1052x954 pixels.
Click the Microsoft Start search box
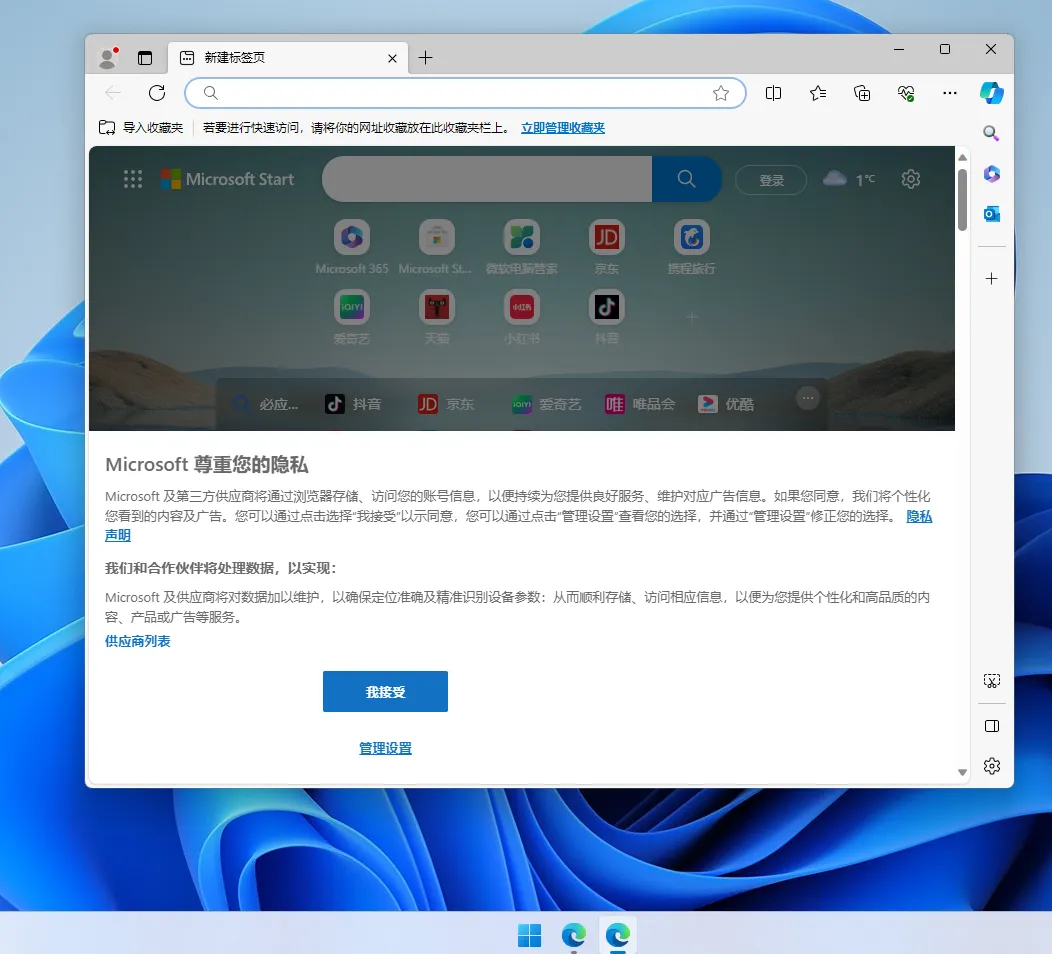[487, 178]
